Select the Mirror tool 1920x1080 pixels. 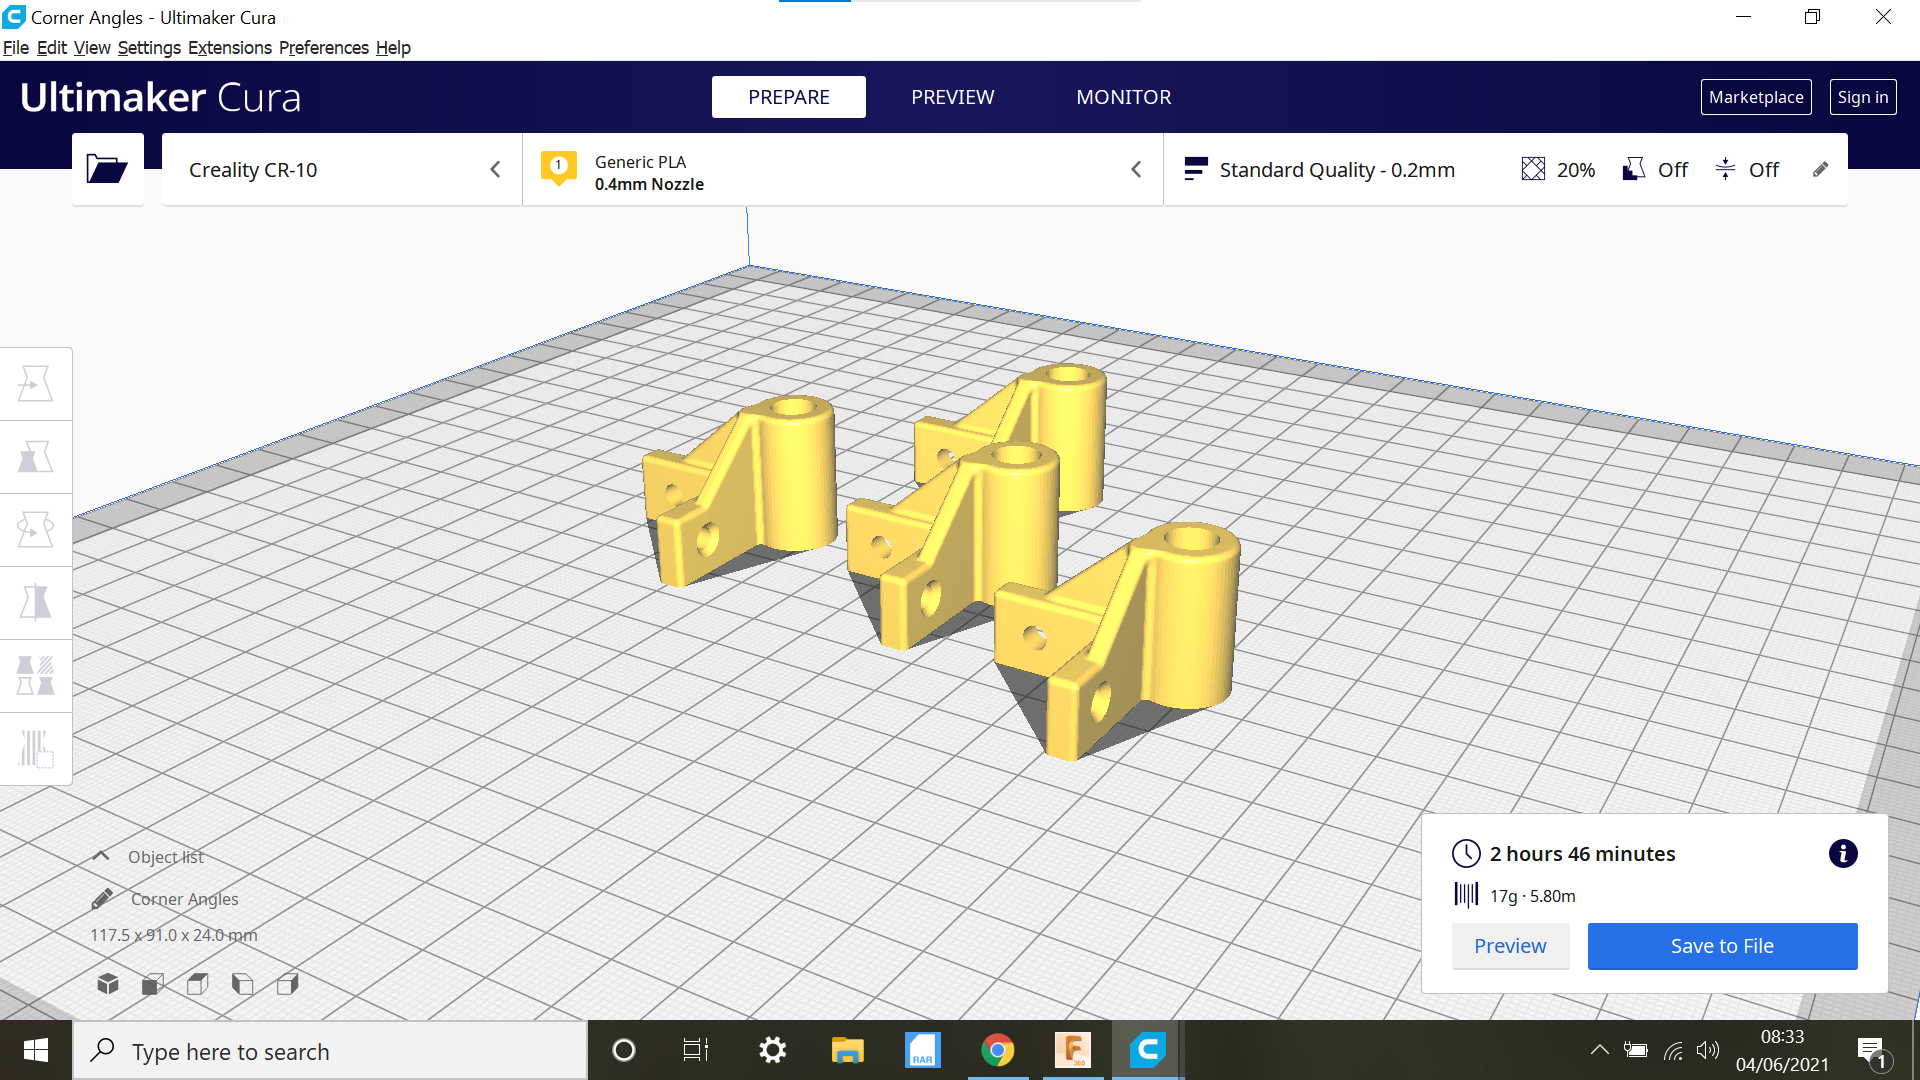pyautogui.click(x=35, y=603)
